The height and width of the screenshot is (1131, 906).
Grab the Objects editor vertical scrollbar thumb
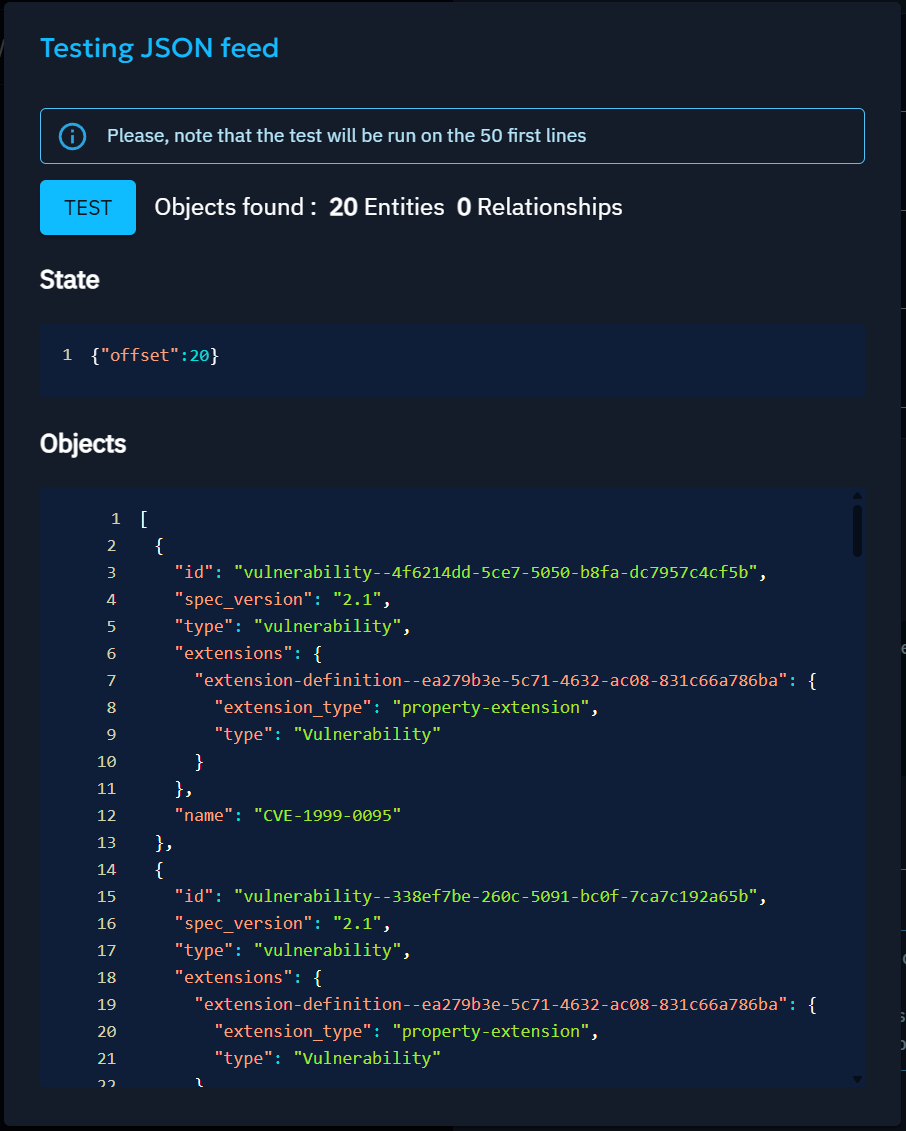[857, 530]
